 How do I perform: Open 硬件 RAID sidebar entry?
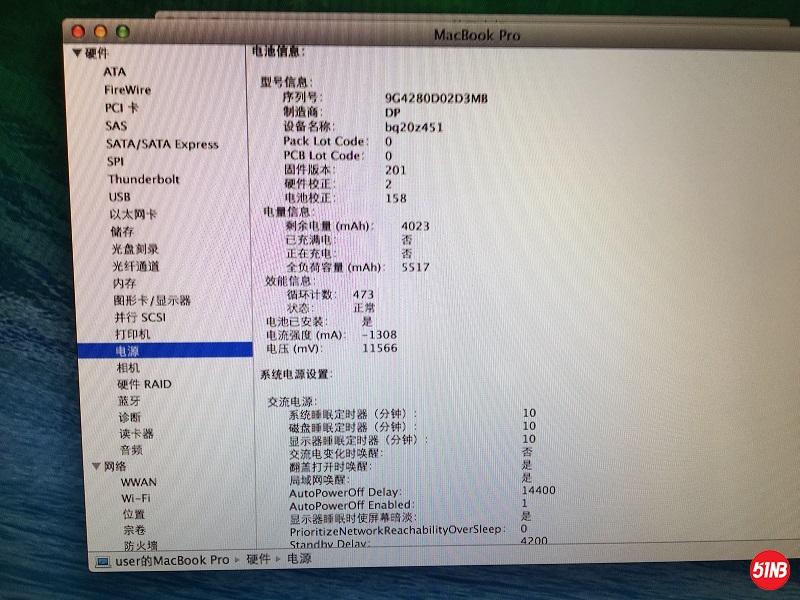(x=144, y=384)
